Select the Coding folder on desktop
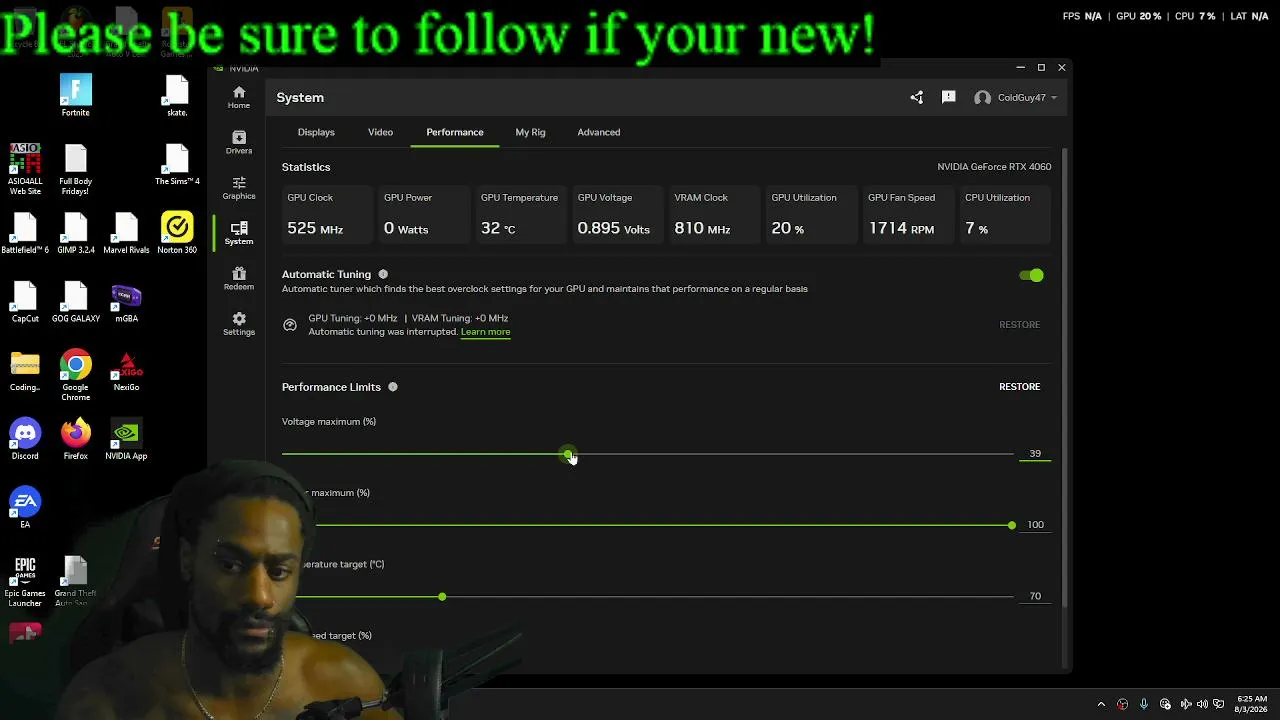The image size is (1280, 720). pos(25,371)
